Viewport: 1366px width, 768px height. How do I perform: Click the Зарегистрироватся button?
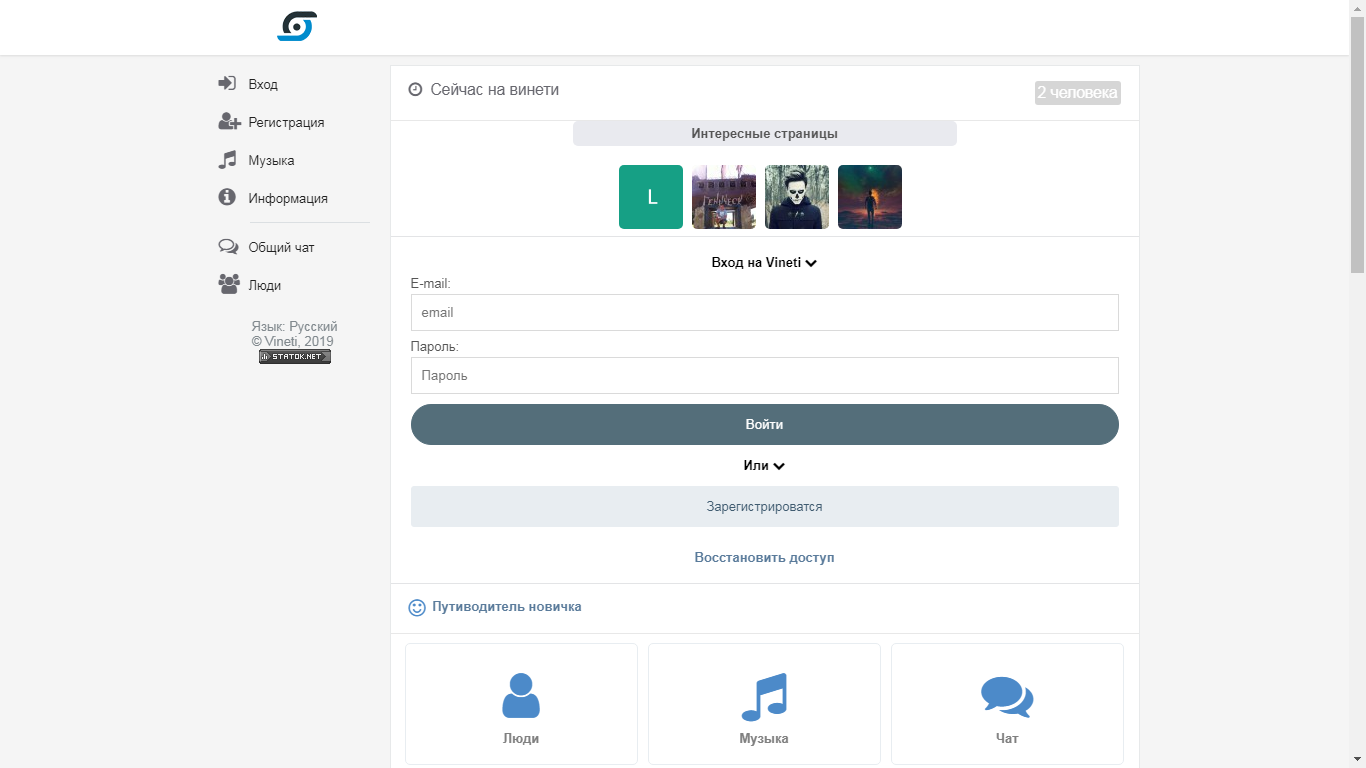(764, 506)
